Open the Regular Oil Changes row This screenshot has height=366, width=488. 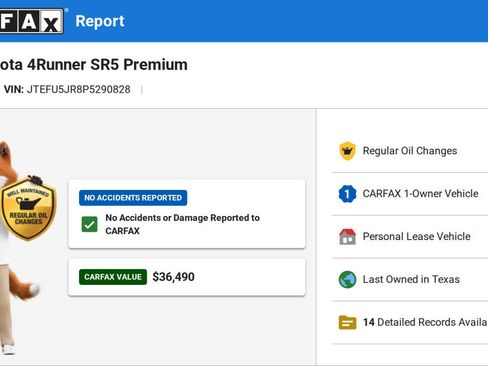click(410, 151)
